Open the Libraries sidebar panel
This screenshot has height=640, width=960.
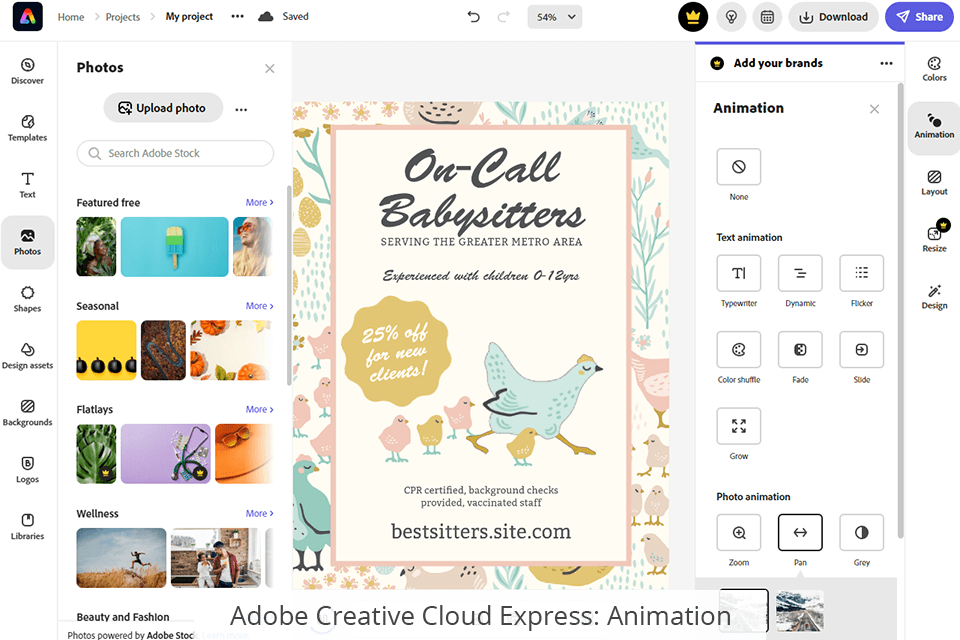pyautogui.click(x=28, y=527)
